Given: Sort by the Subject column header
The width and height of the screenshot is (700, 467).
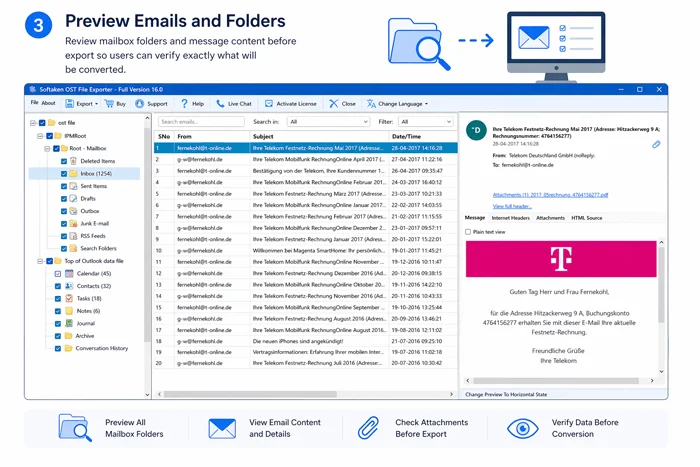Looking at the screenshot, I should point(320,137).
